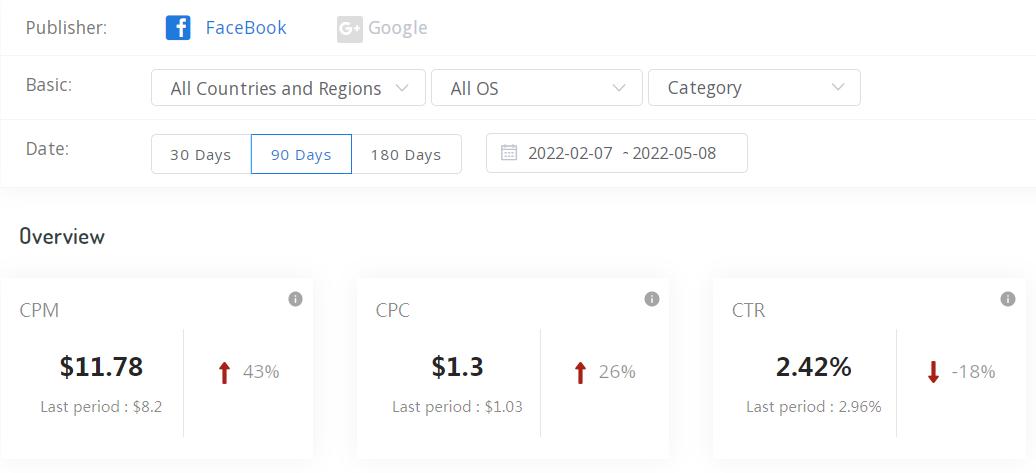The image size is (1036, 473).
Task: Click the CPM red up arrow
Action: [224, 373]
